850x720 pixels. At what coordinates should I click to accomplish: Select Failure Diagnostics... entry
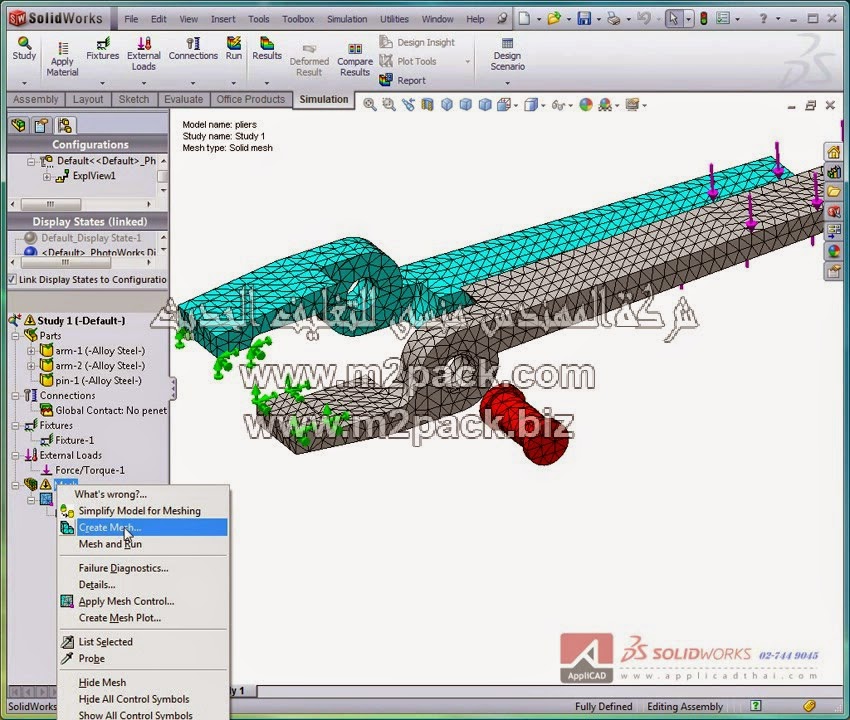[143, 568]
